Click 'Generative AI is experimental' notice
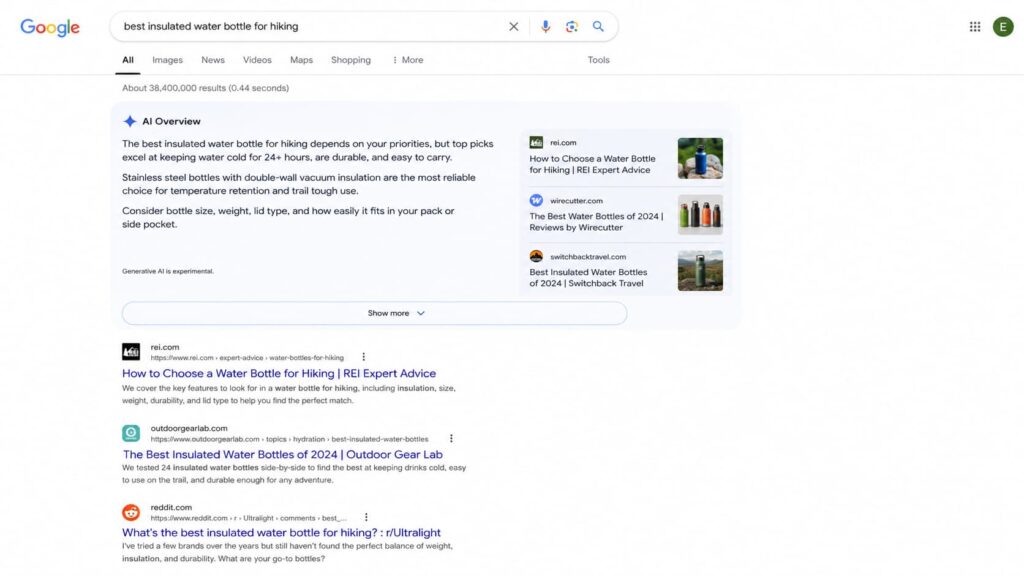Screen dimensions: 1024x576 (x=168, y=271)
